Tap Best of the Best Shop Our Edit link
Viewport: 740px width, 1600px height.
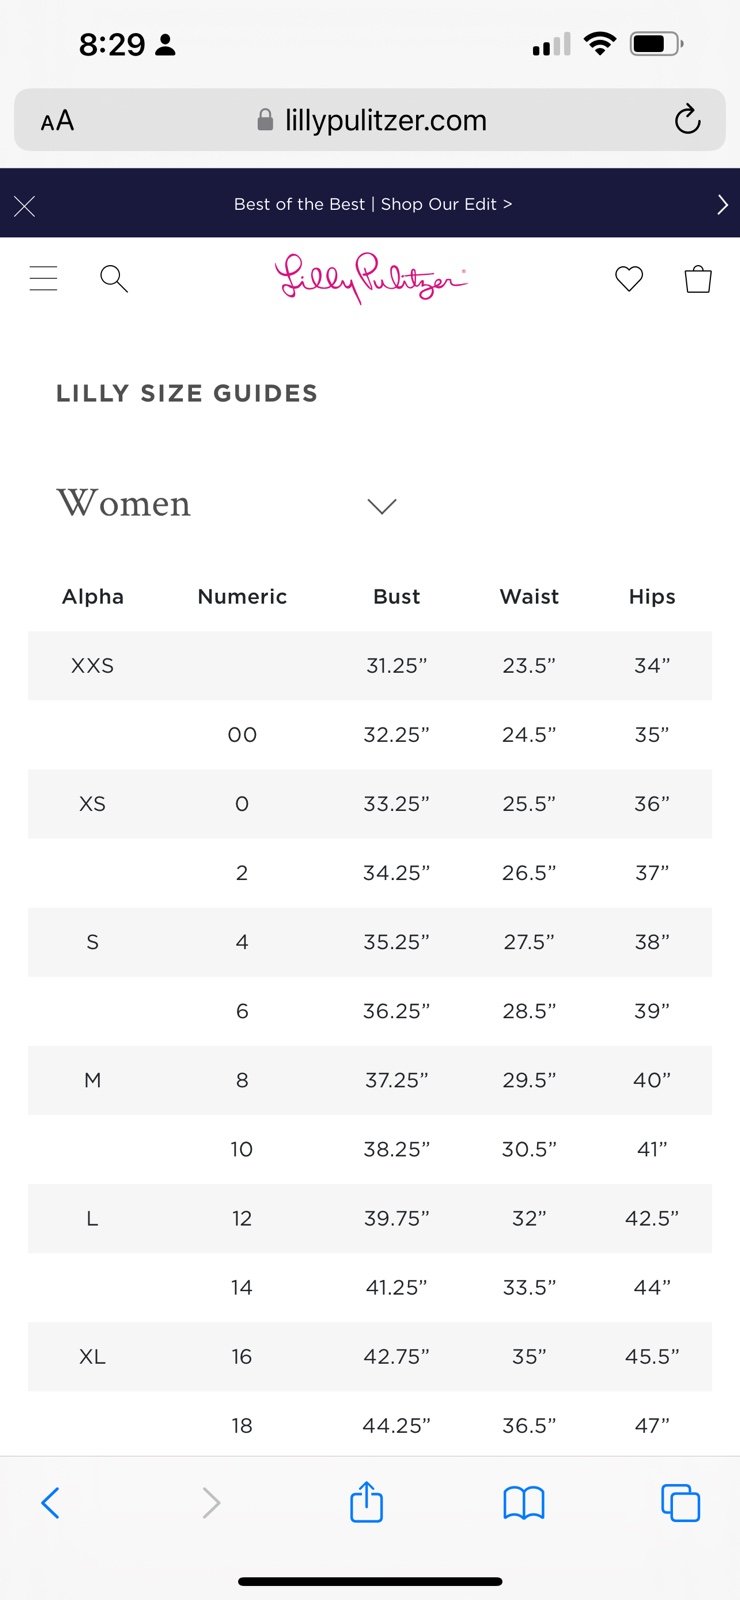[x=373, y=204]
